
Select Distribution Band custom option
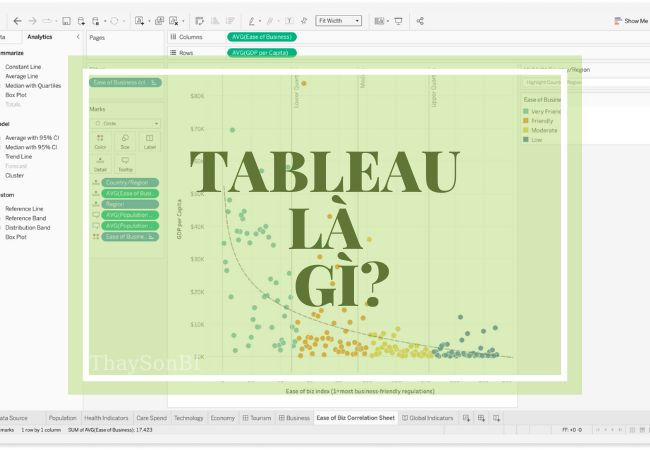point(28,228)
